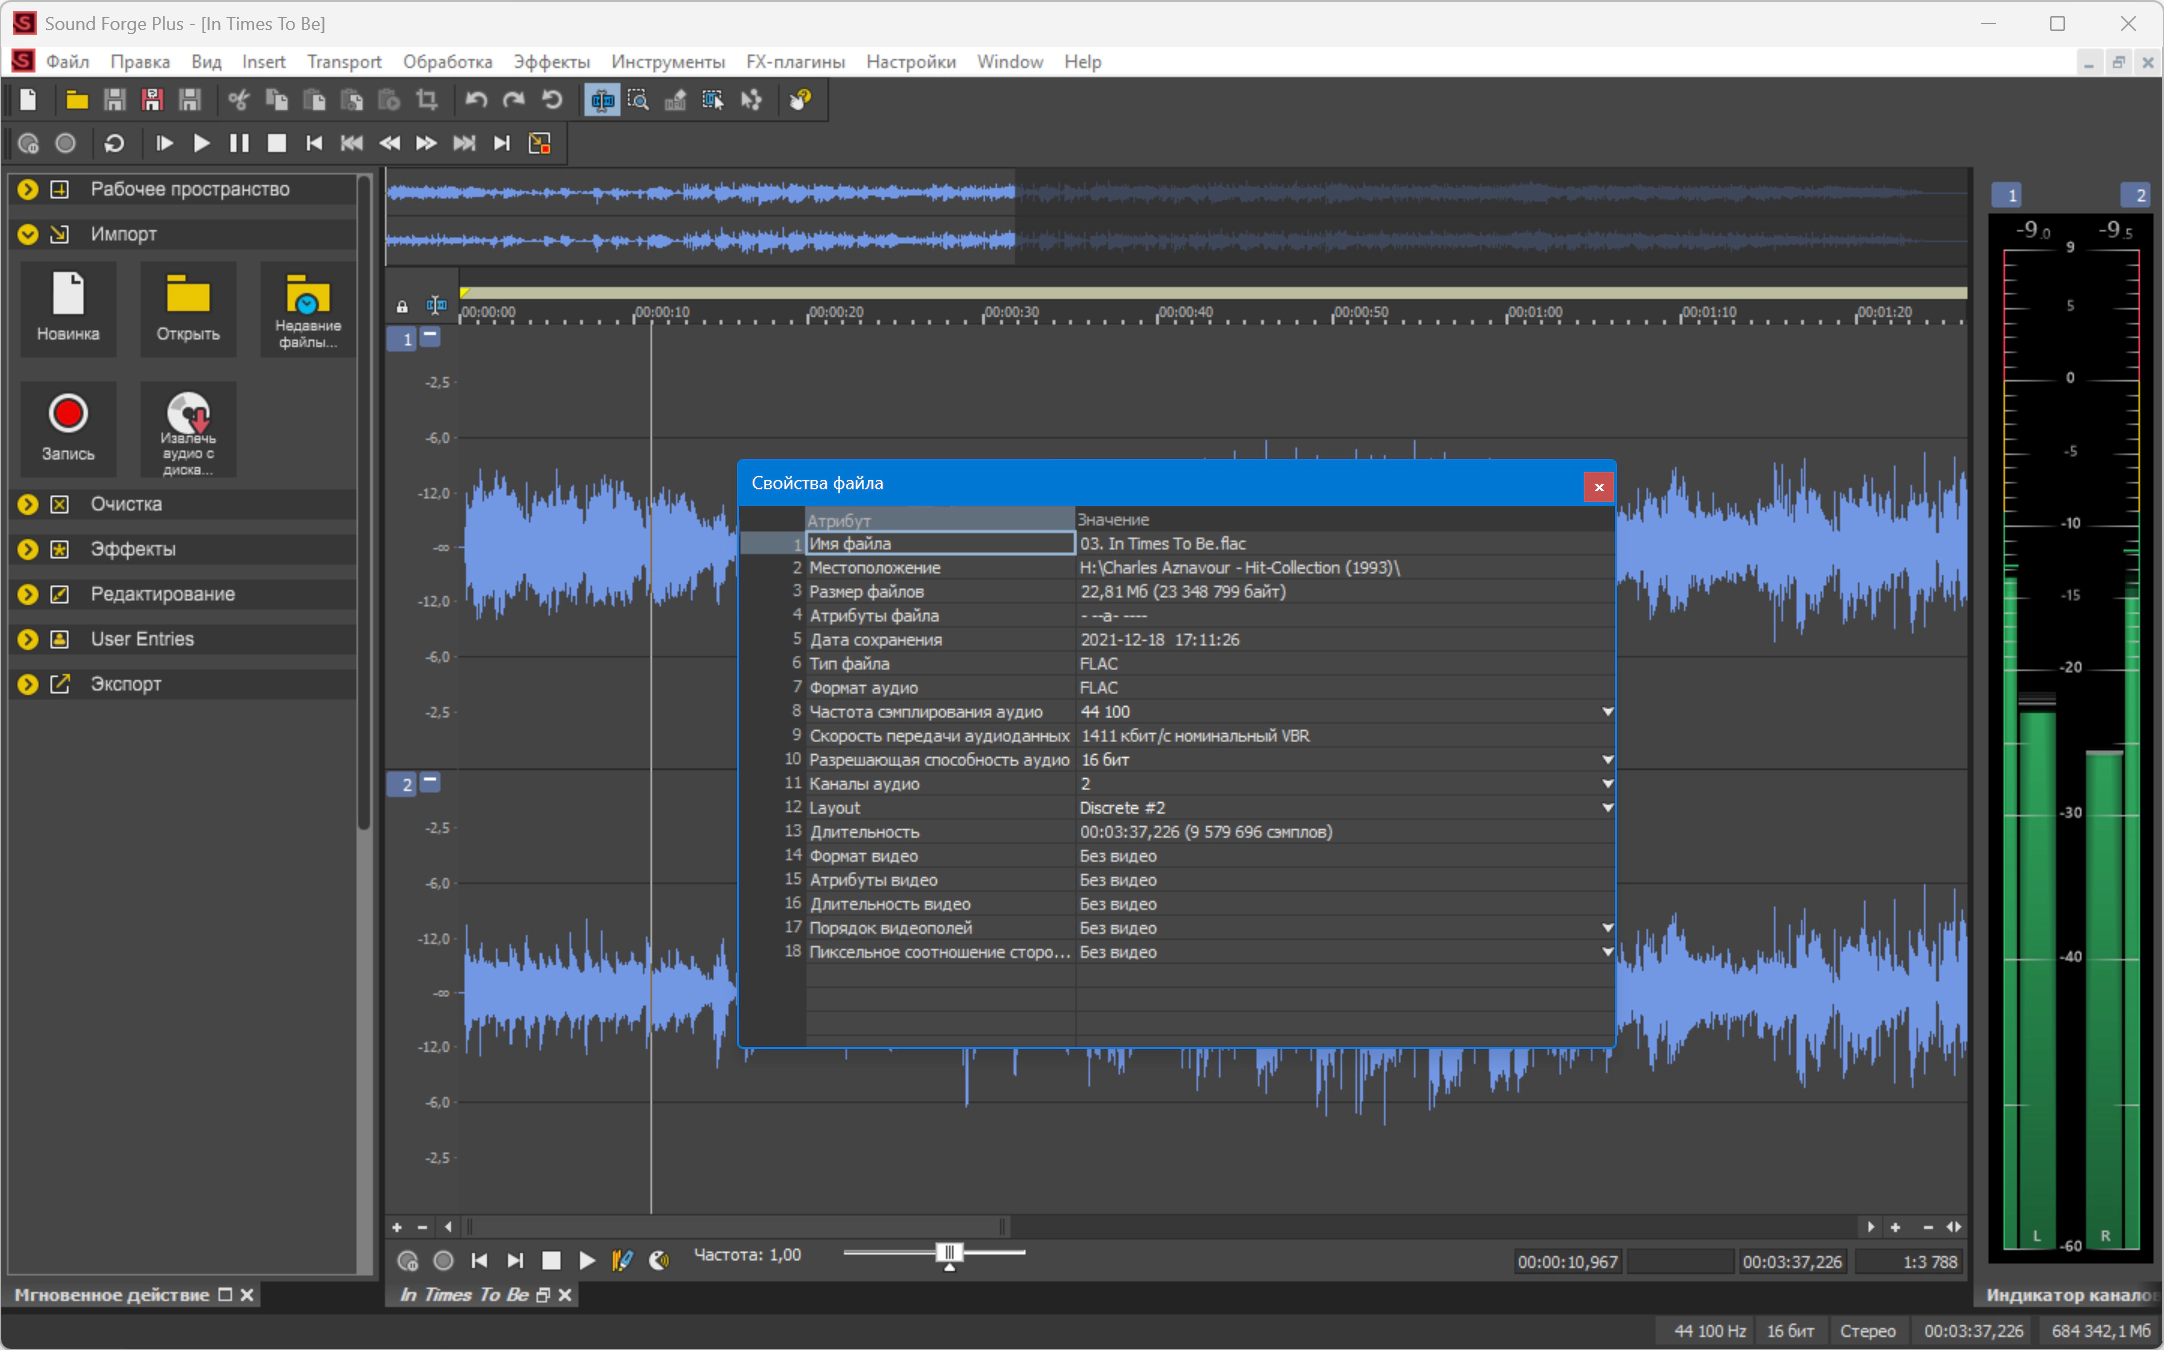Toggle meter channel 1 button
The image size is (2164, 1350).
pyautogui.click(x=2007, y=195)
